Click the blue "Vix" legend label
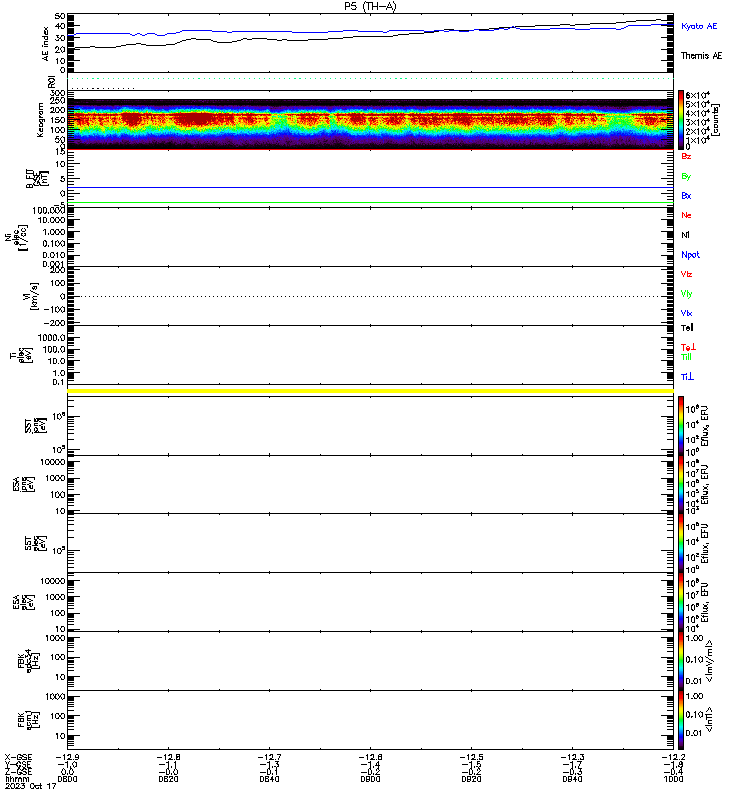 [686, 313]
